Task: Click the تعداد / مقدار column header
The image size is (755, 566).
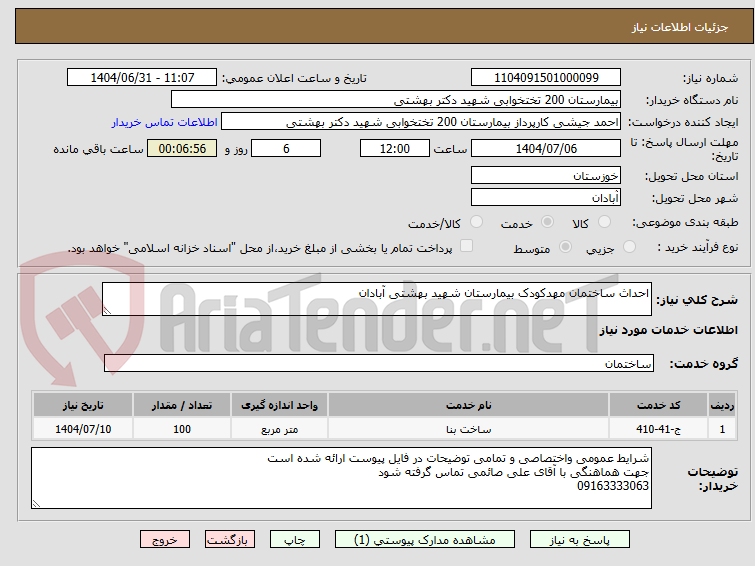Action: 182,405
